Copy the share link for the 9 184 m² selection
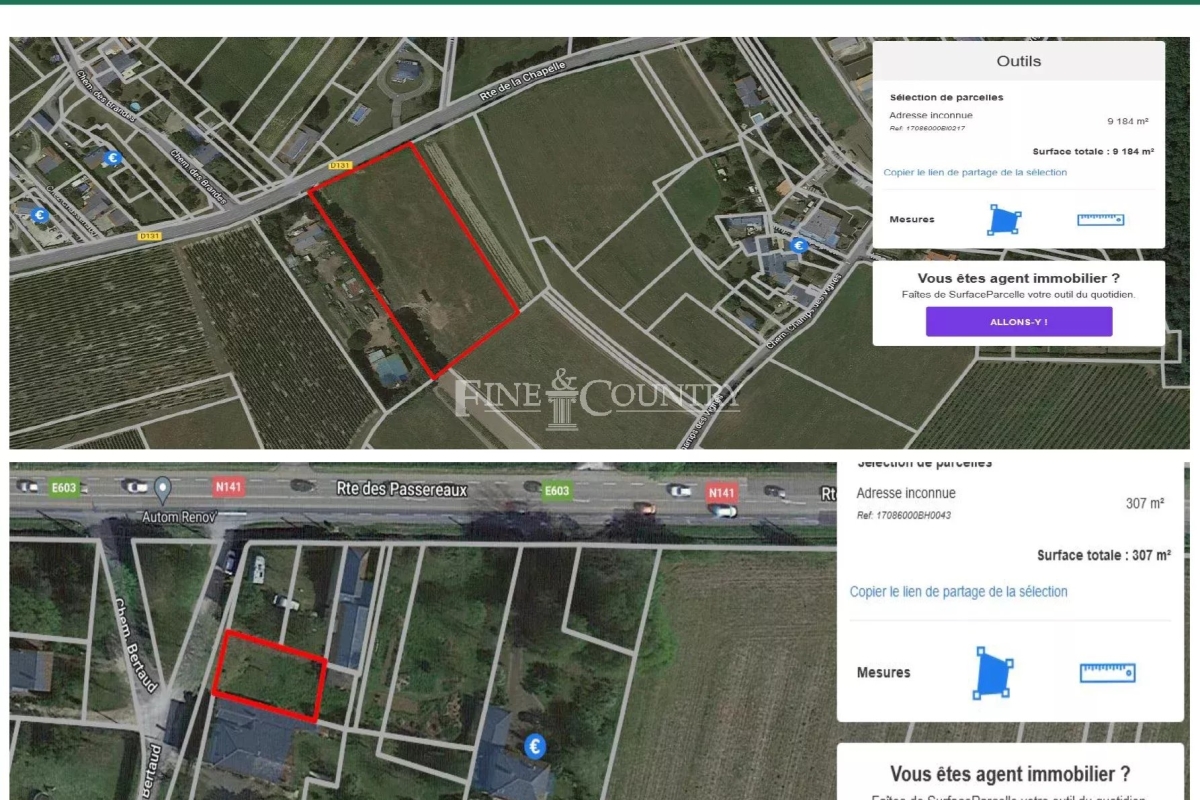The image size is (1200, 800). point(975,172)
